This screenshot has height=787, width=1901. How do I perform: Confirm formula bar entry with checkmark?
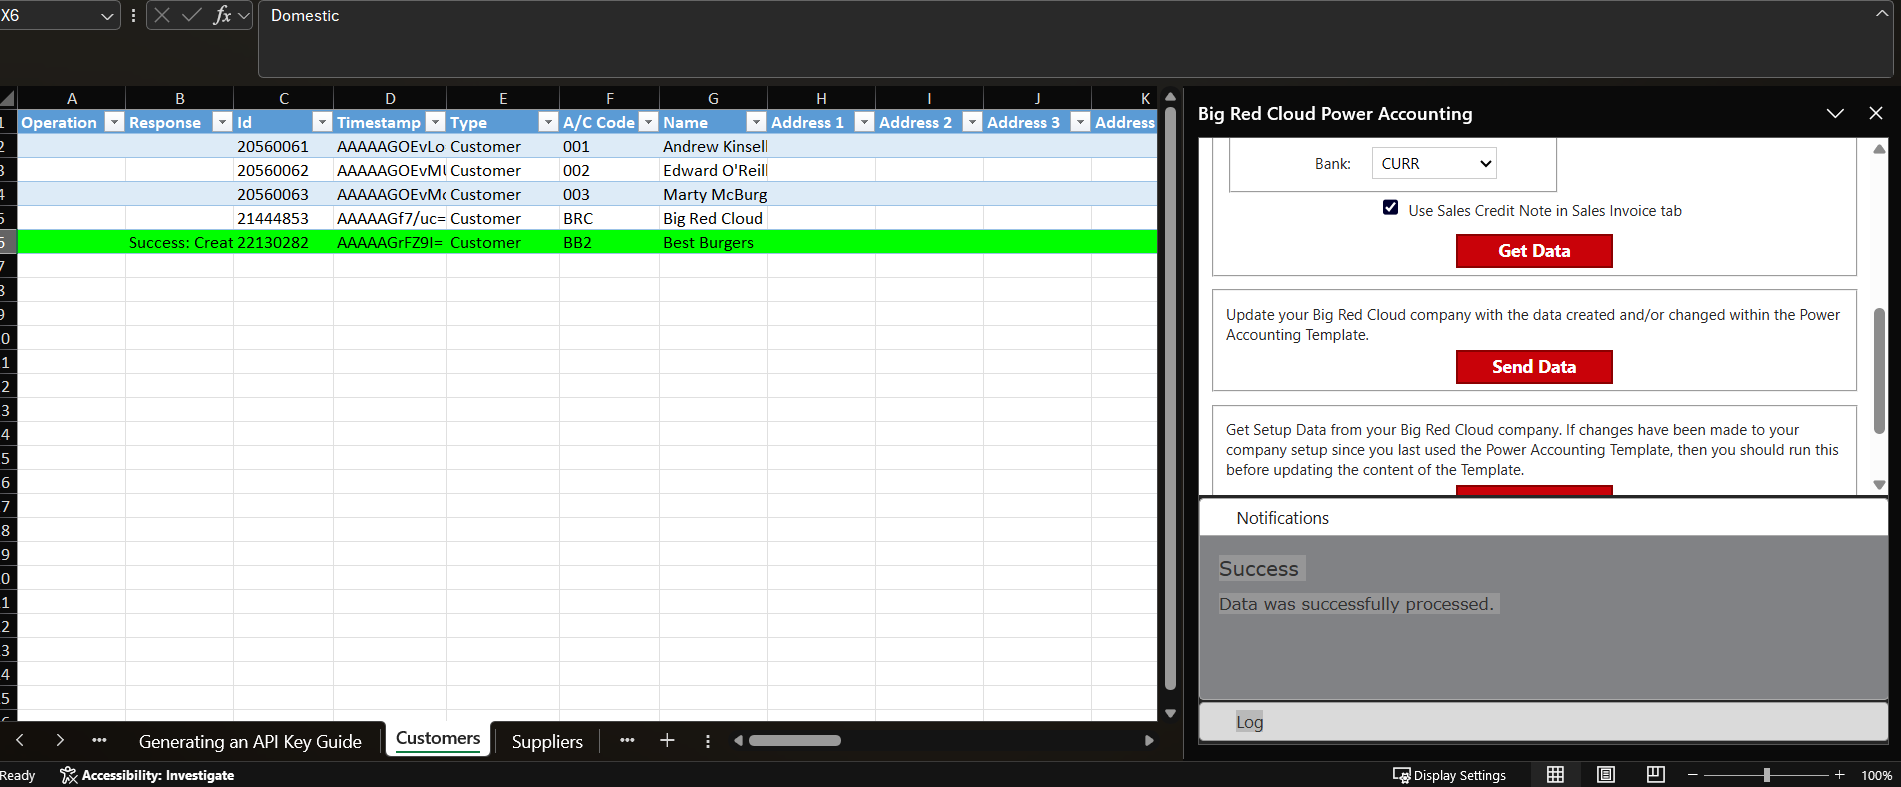pyautogui.click(x=191, y=15)
